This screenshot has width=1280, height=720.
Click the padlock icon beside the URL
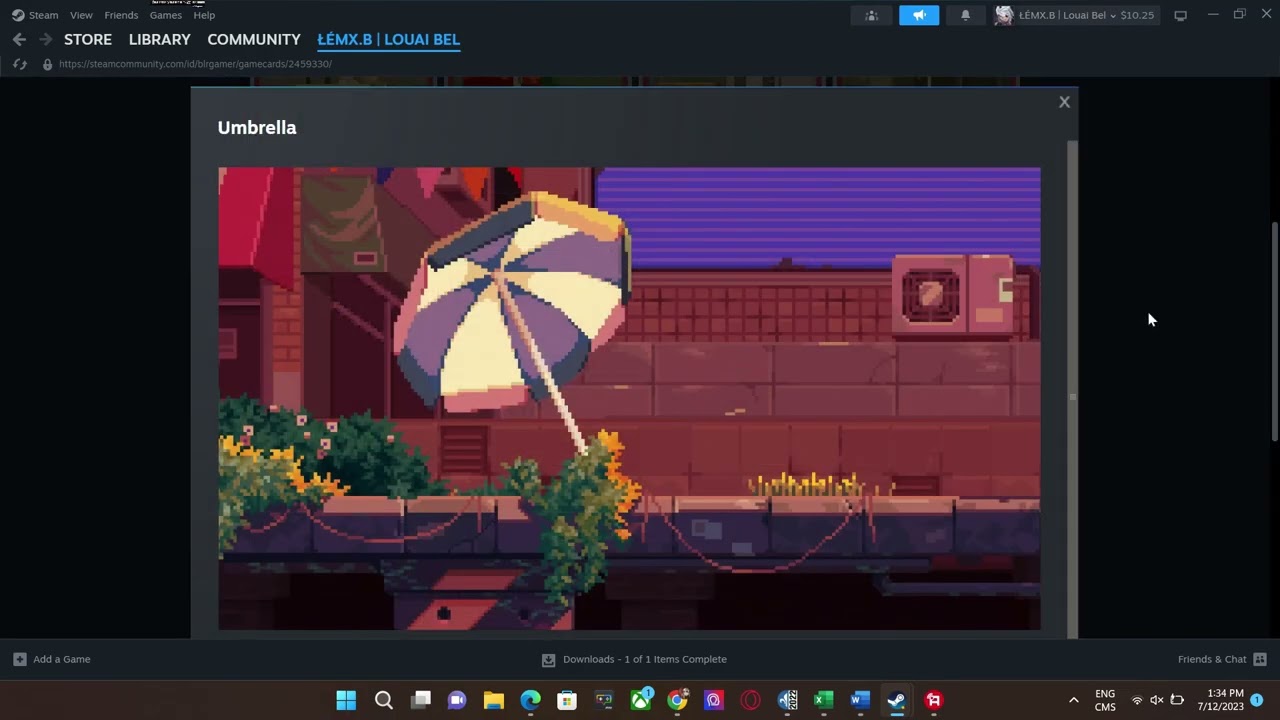(47, 64)
